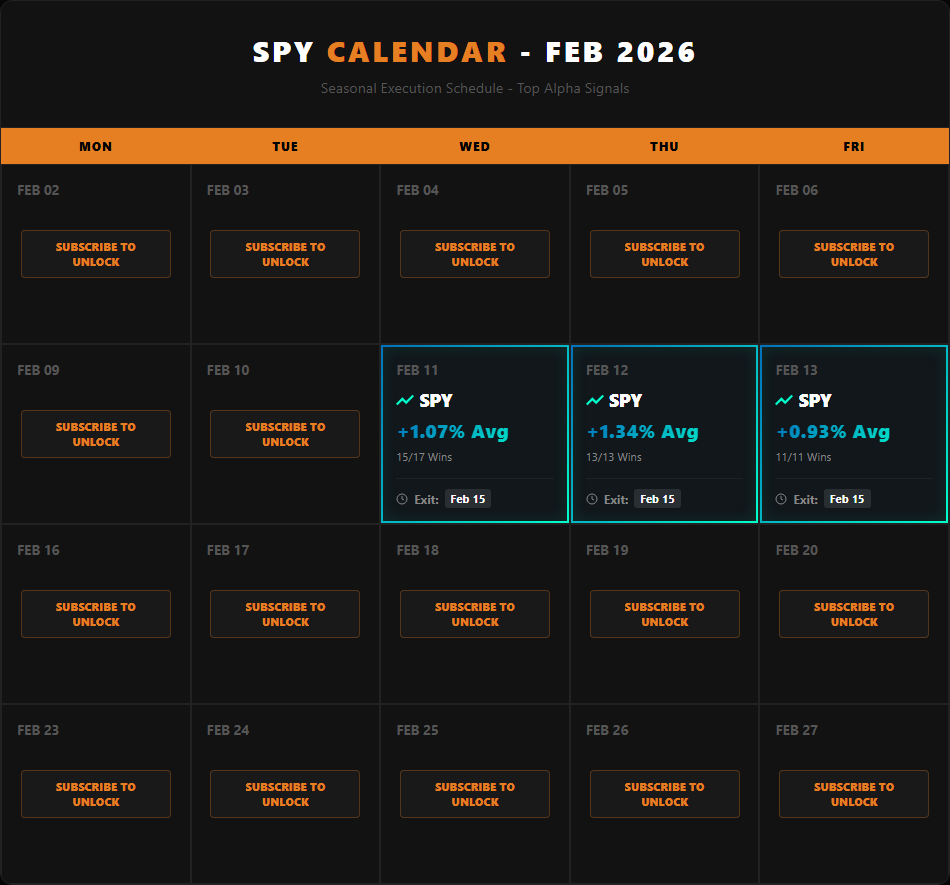Screen dimensions: 950x885
Task: Unlock the Feb 06 signal via Subscribe button
Action: point(853,254)
